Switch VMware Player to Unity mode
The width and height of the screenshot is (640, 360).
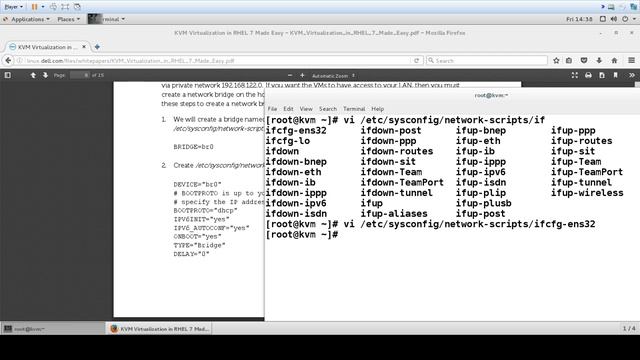click(77, 7)
